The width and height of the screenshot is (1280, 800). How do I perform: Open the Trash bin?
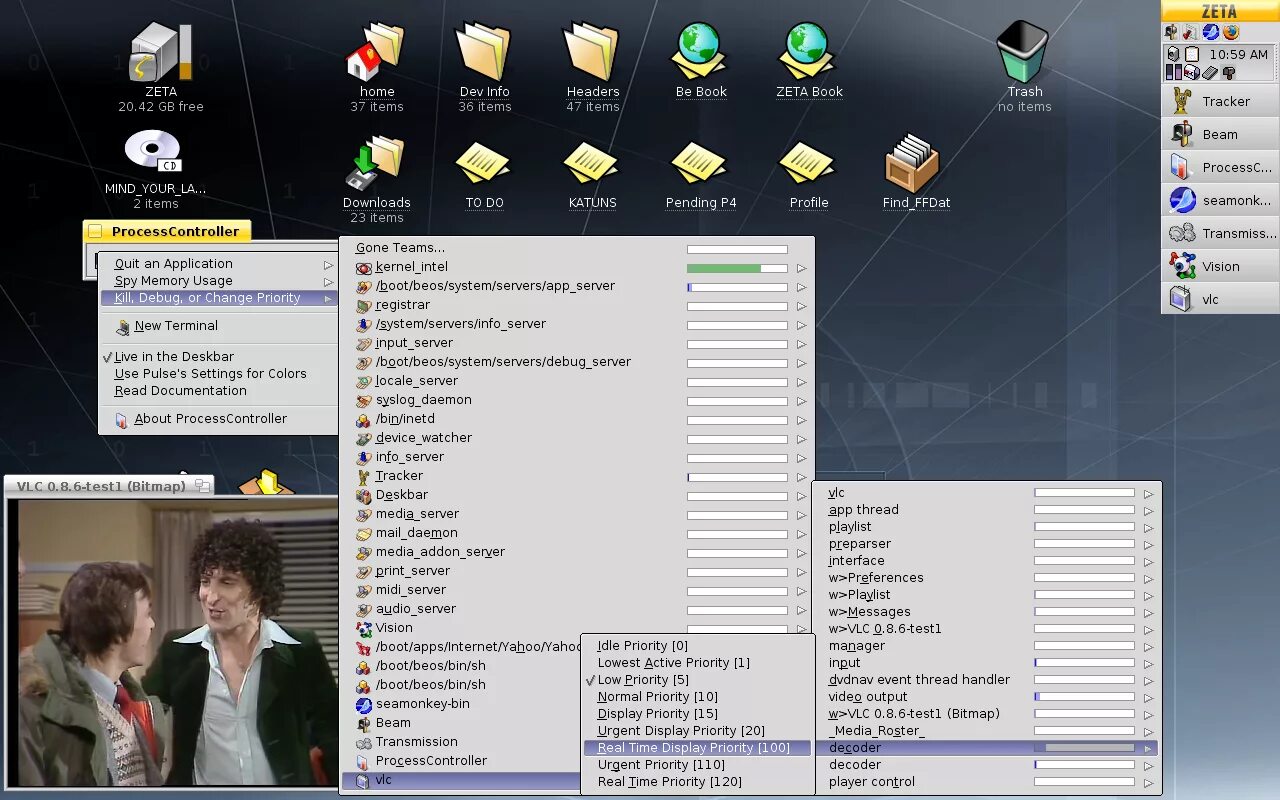coord(1024,52)
